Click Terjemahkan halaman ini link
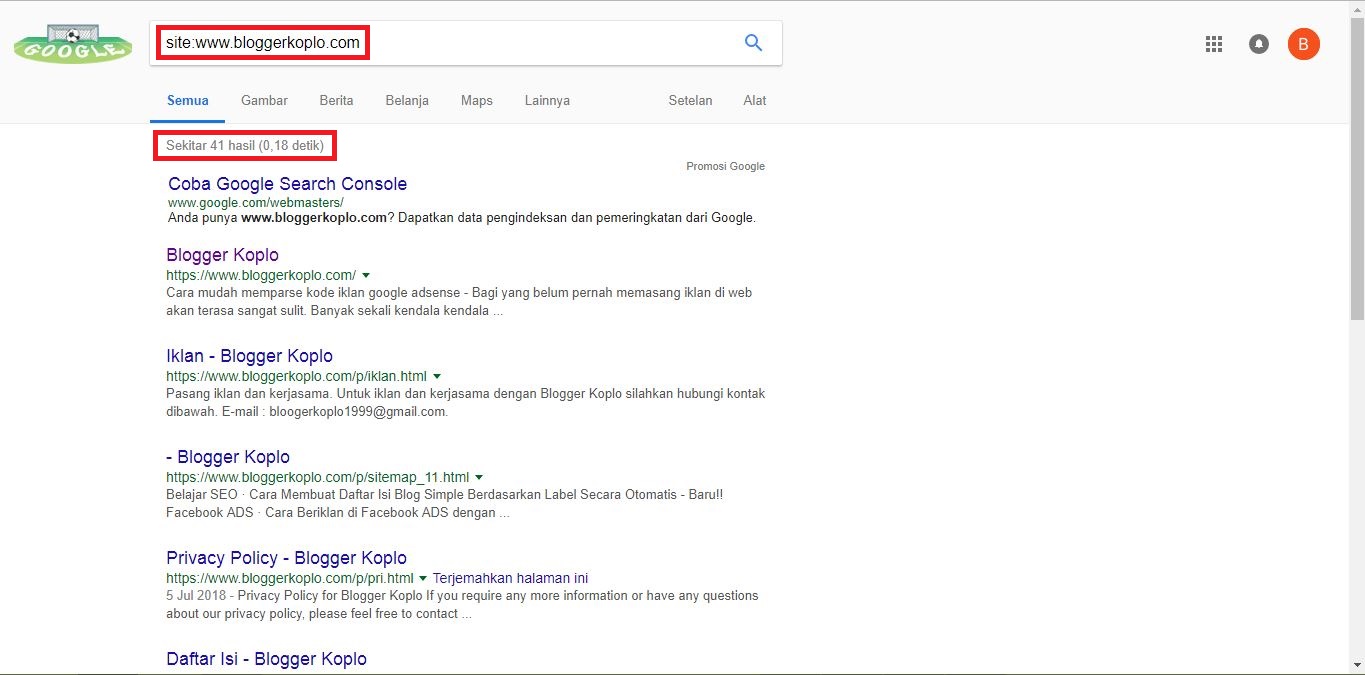Screen dimensions: 1365x675 511,578
